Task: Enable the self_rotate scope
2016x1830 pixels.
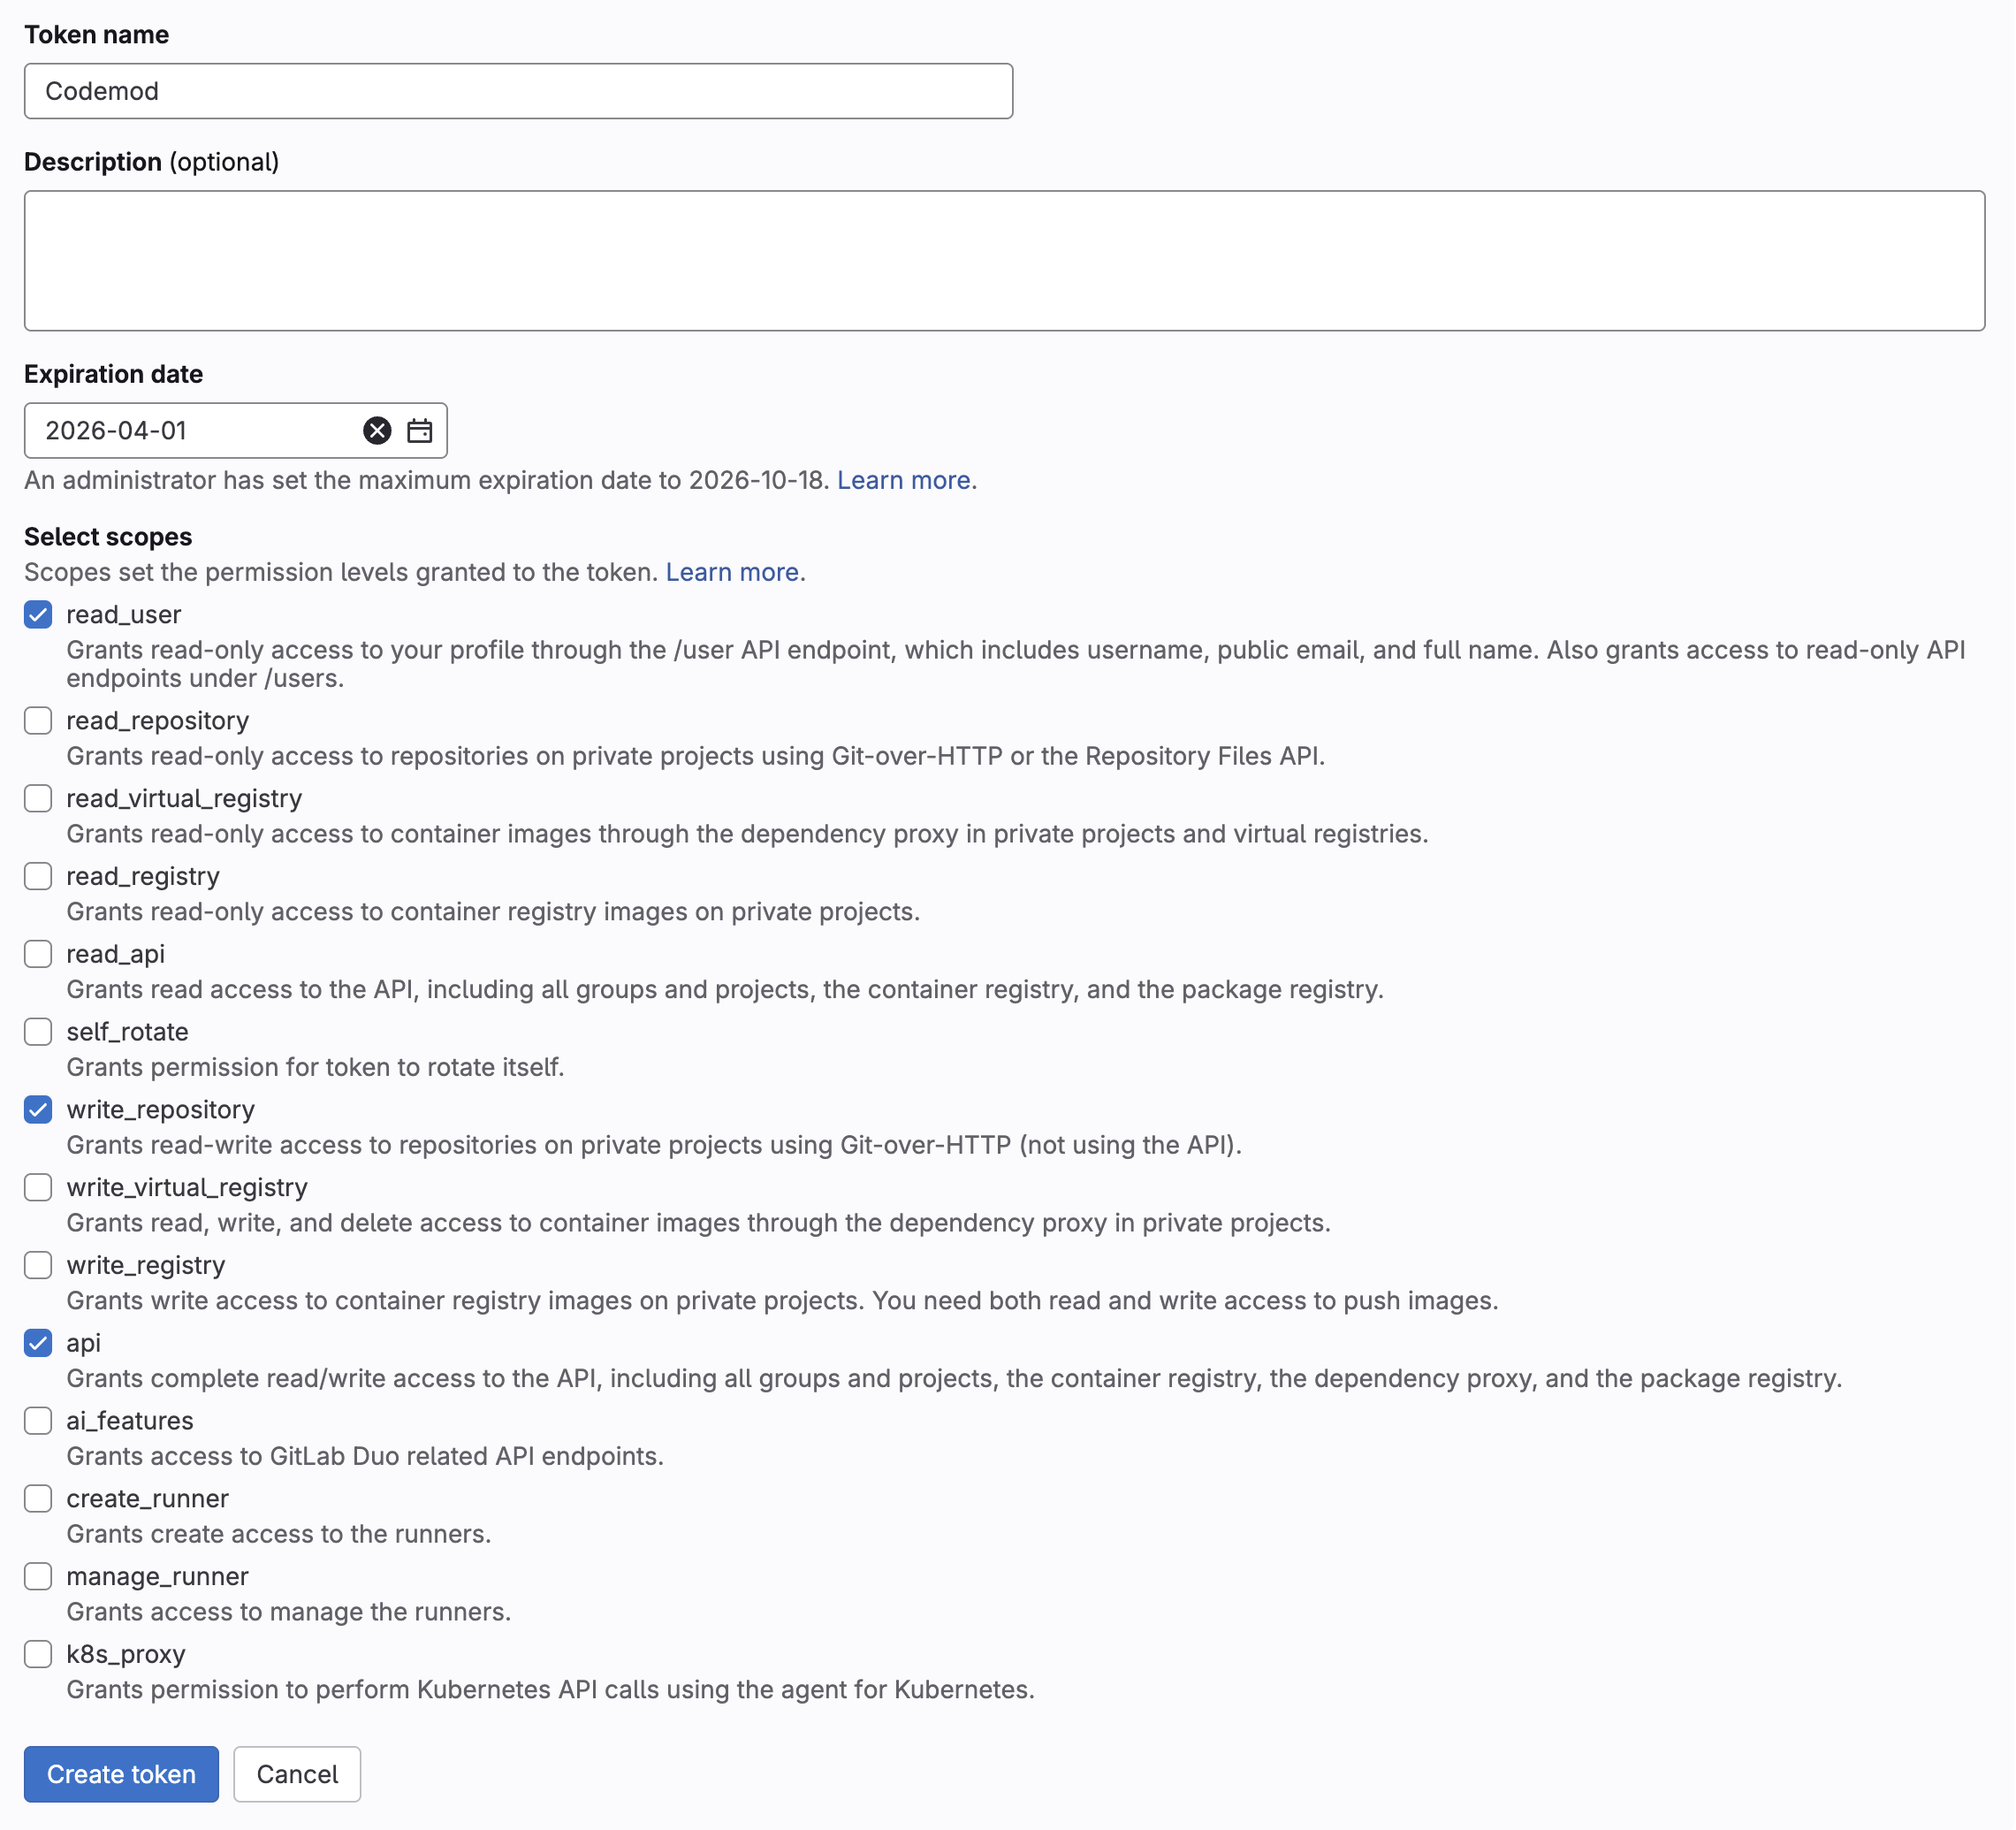Action: pos(38,1031)
